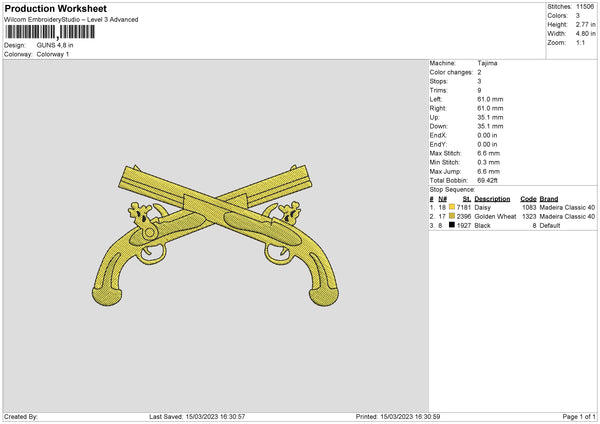Click the 'St.' column header
Image resolution: width=600 pixels, height=424 pixels.
[466, 199]
